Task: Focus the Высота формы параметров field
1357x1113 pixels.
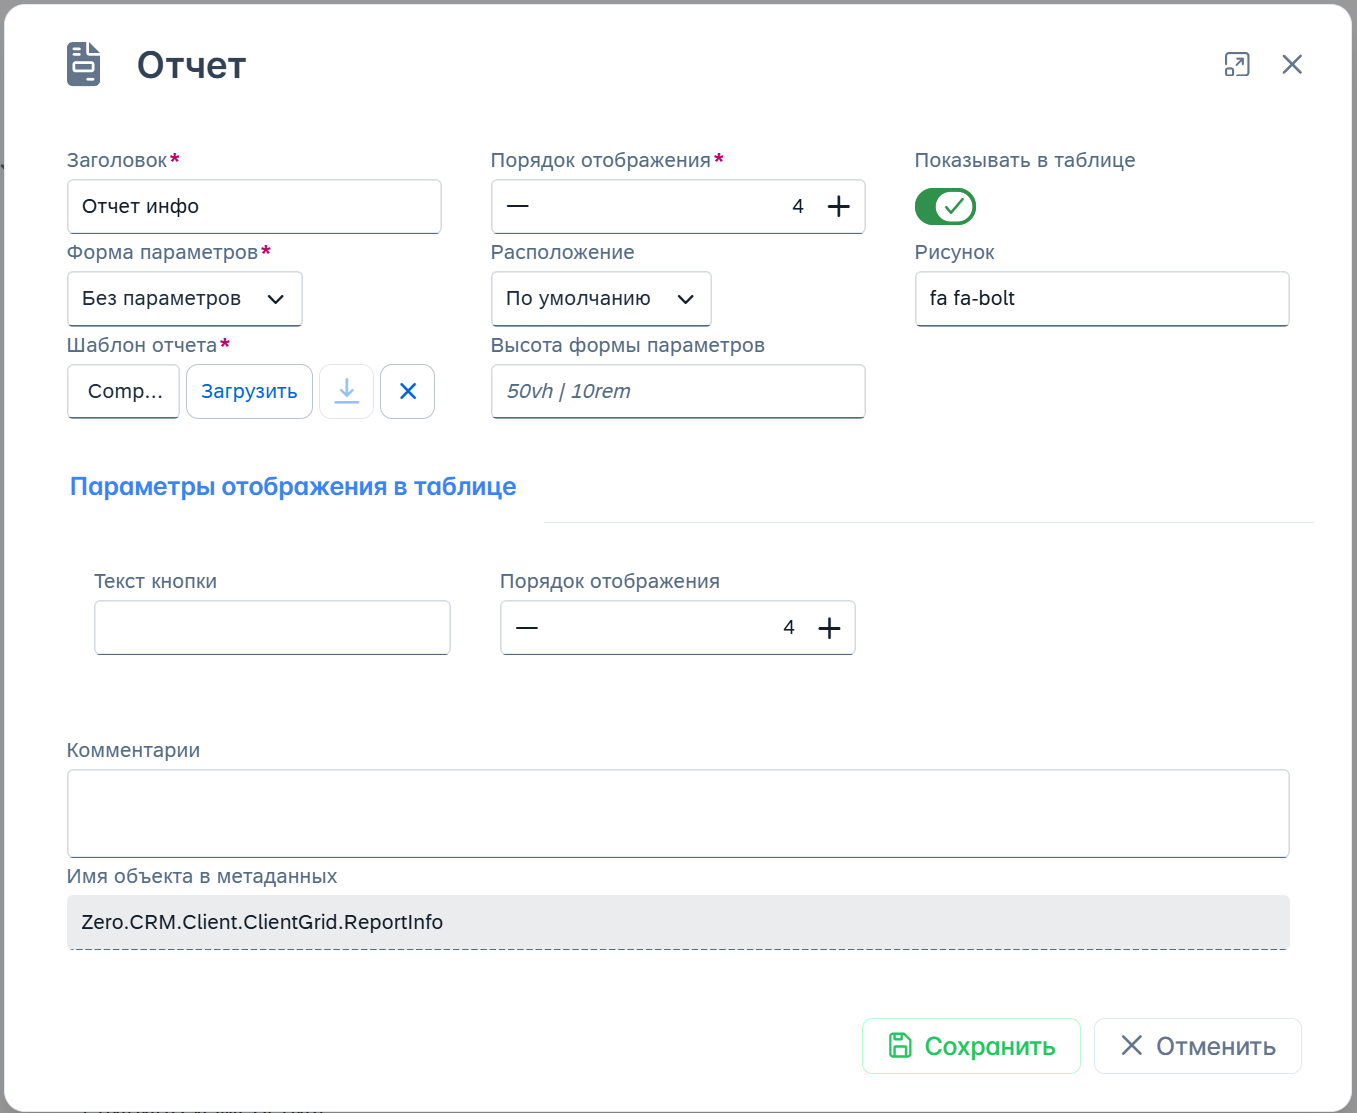Action: [678, 391]
